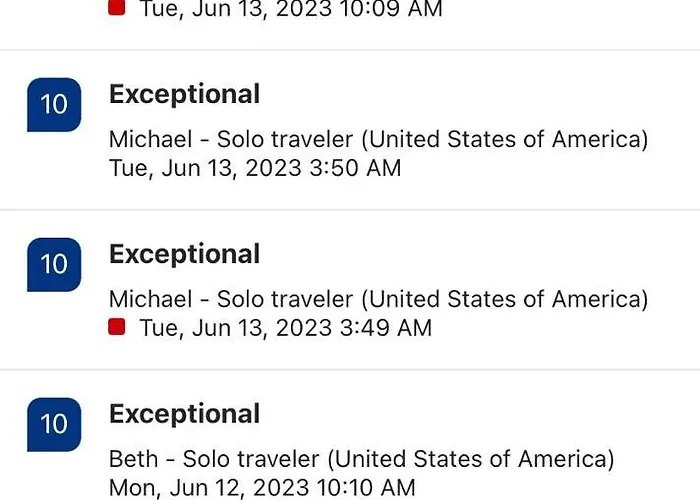This screenshot has height=500, width=700.
Task: Click the name Michael in the 3:50 AM review
Action: [x=148, y=139]
